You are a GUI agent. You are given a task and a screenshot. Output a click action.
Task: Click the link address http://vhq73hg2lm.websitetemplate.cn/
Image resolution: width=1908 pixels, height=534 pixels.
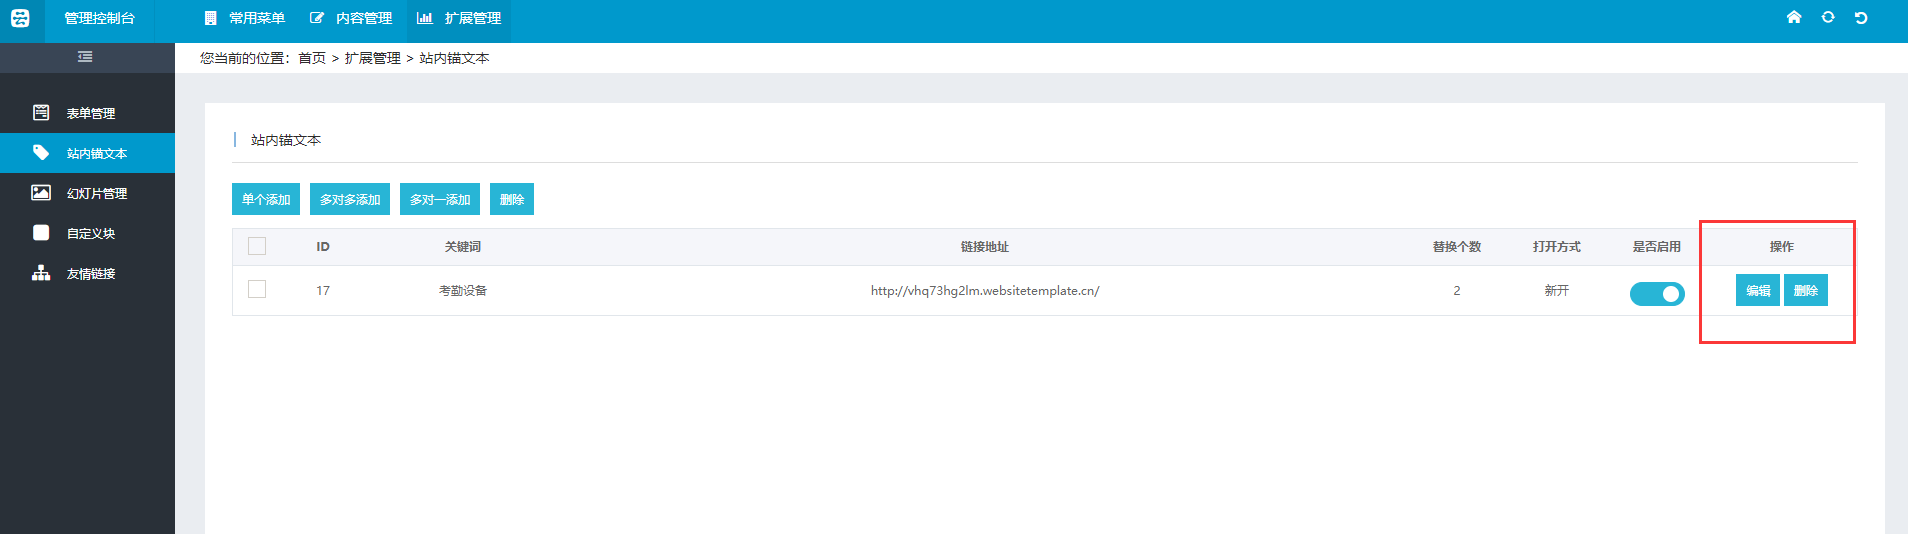click(x=985, y=290)
